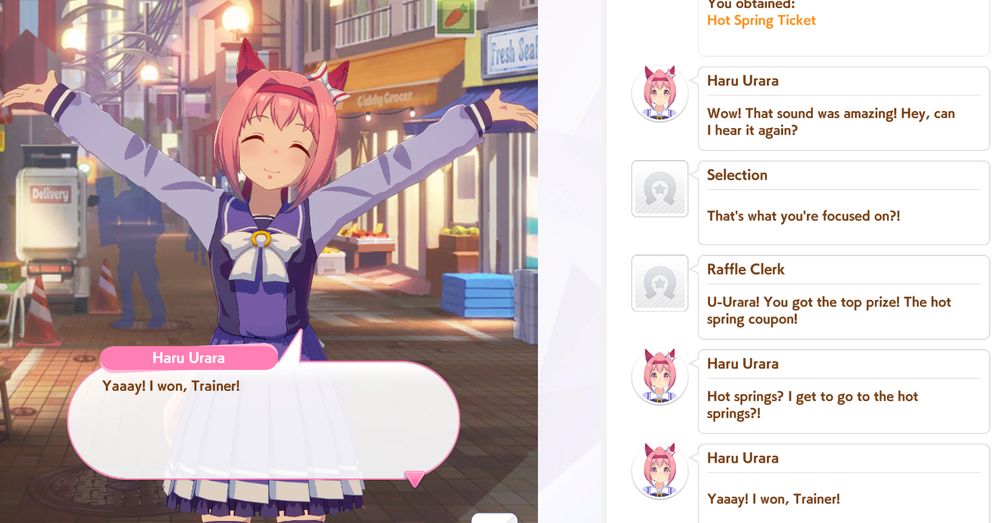
Task: Select the log entry "Wow! That sound was amazing!"
Action: click(844, 108)
